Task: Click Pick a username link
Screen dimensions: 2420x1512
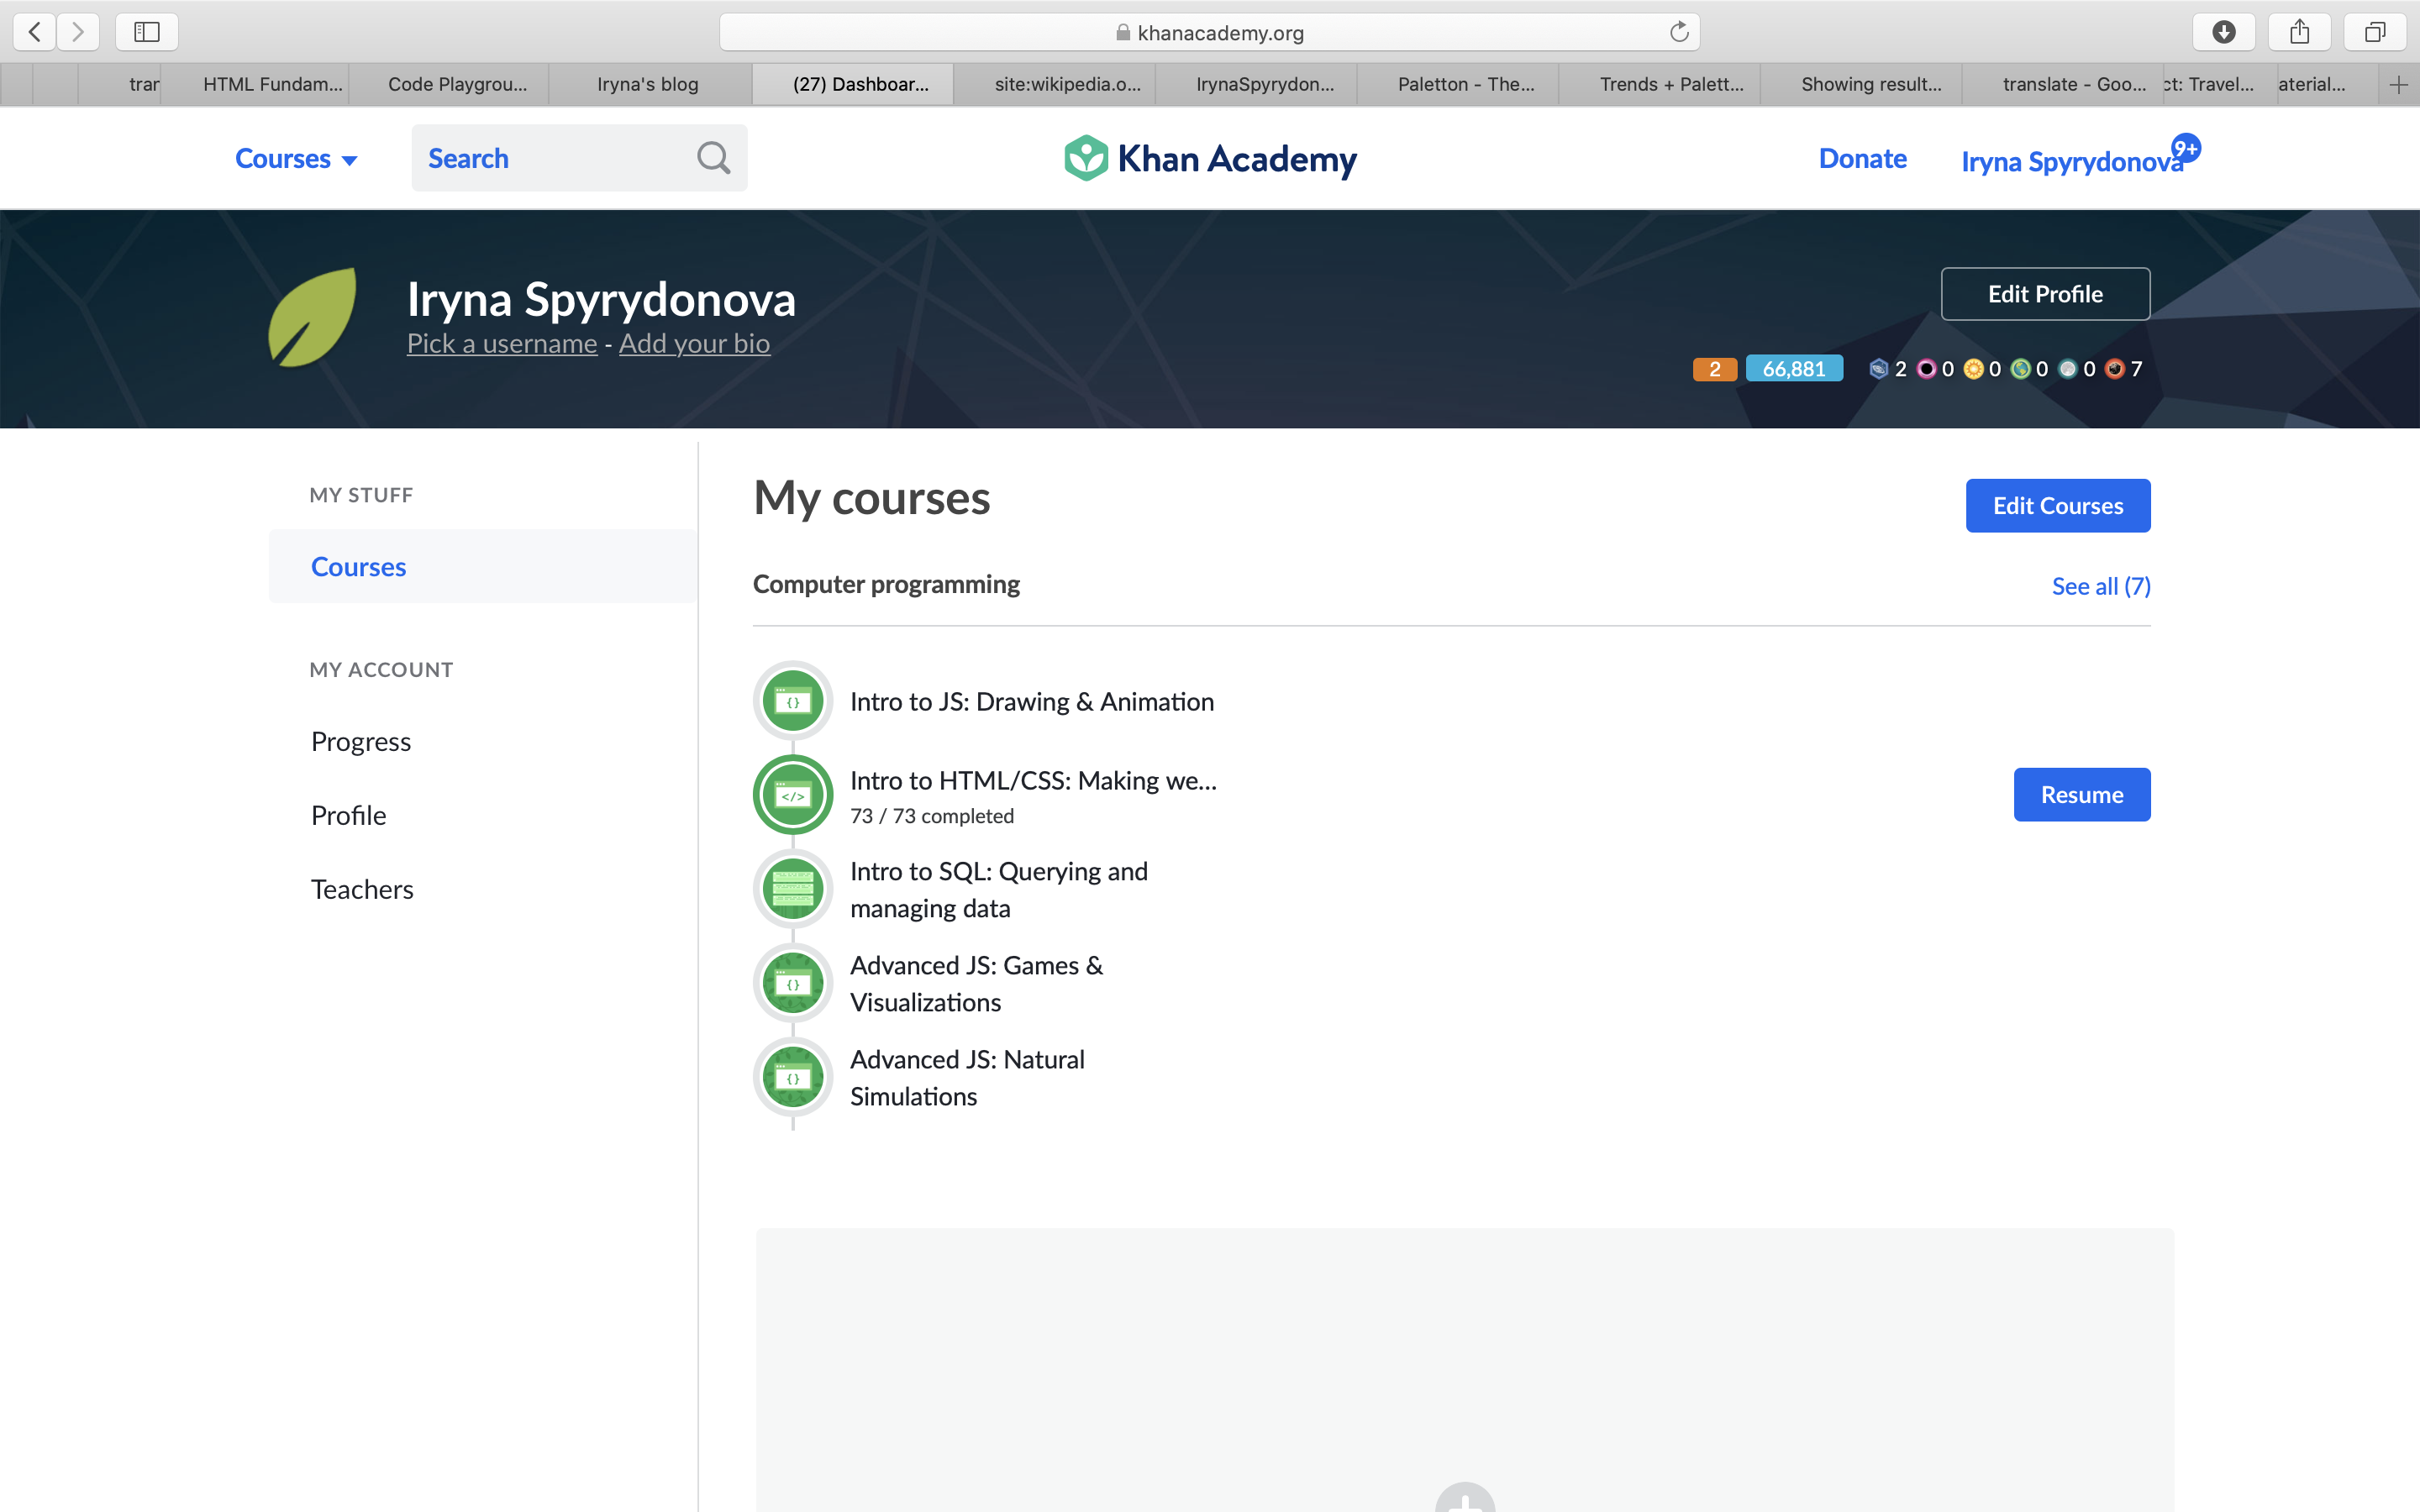Action: coord(502,344)
